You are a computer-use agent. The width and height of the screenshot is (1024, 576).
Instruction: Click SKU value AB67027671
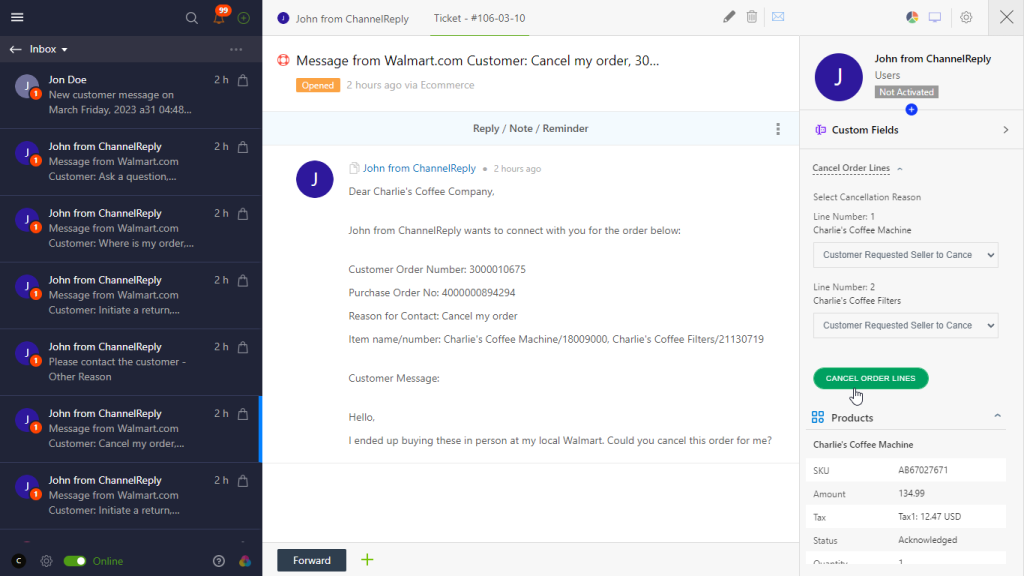pos(923,470)
